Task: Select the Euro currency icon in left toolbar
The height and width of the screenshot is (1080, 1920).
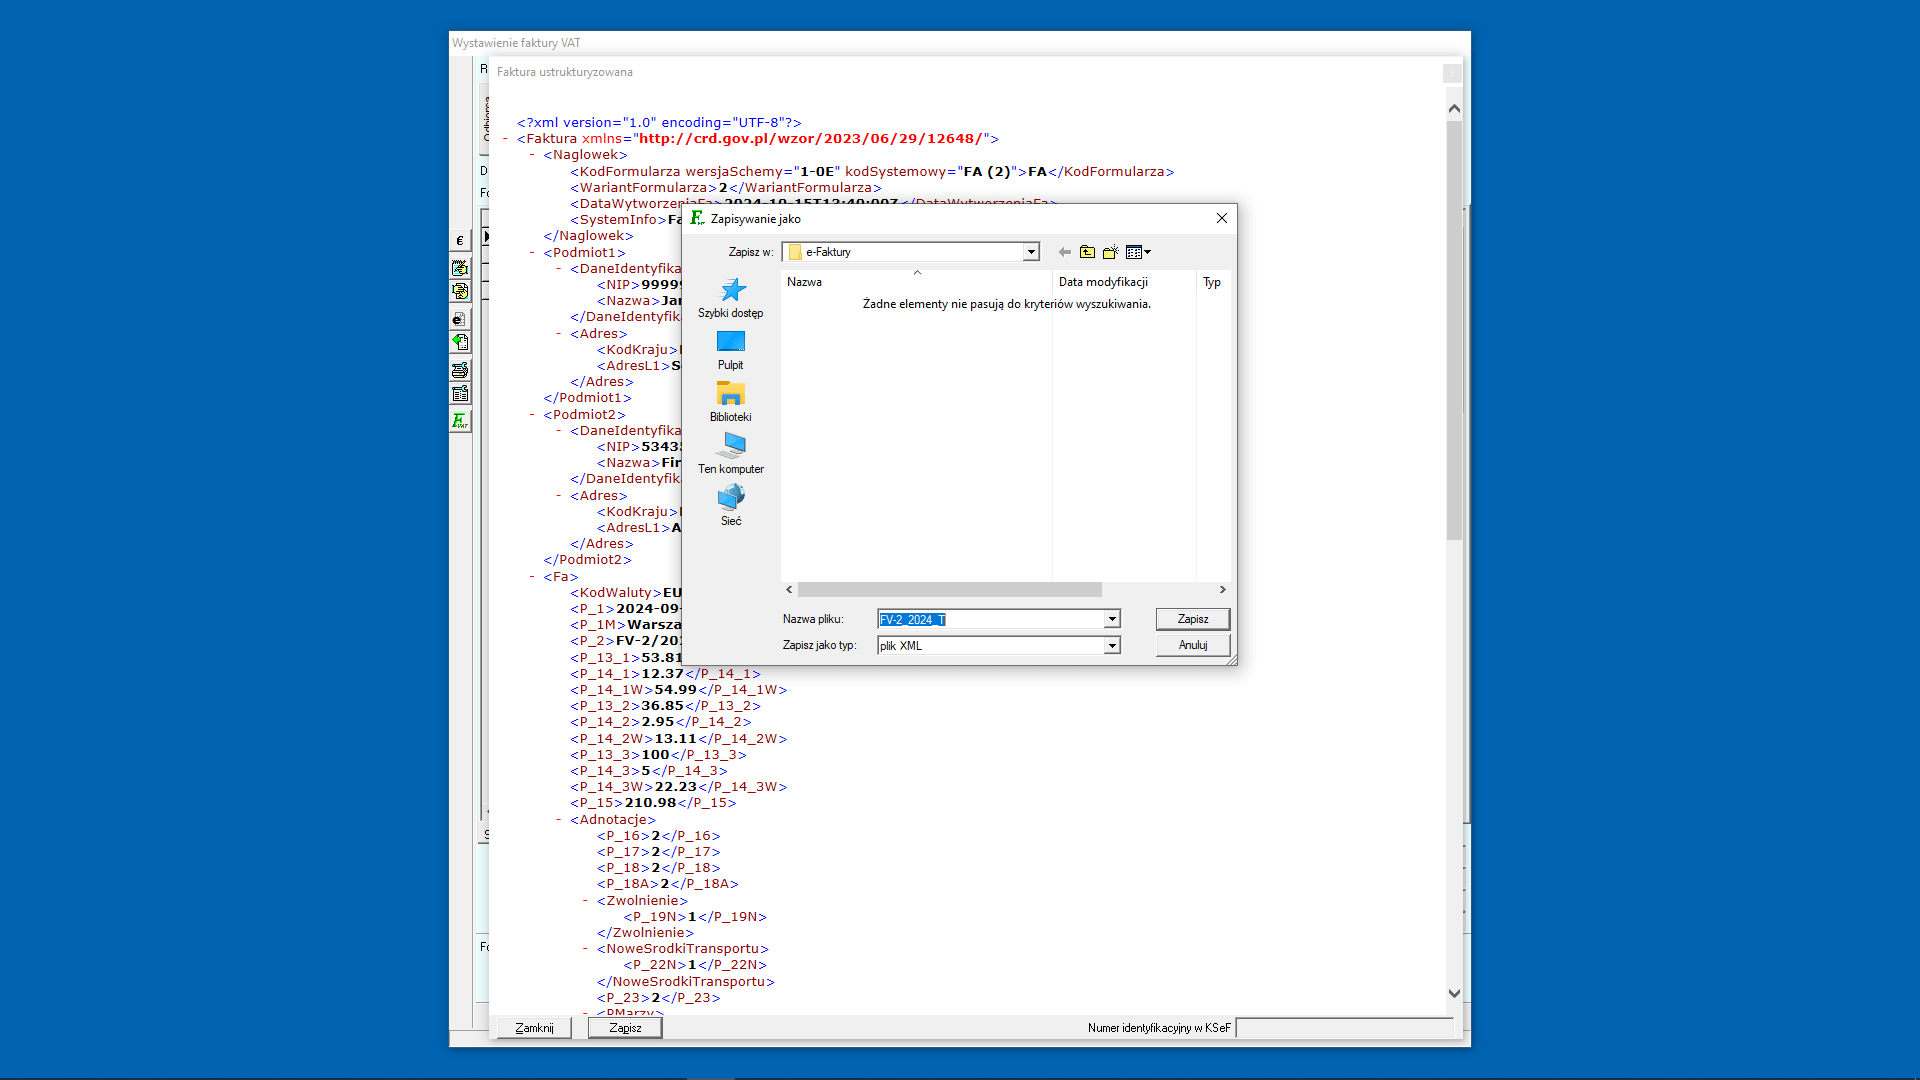Action: pyautogui.click(x=460, y=240)
